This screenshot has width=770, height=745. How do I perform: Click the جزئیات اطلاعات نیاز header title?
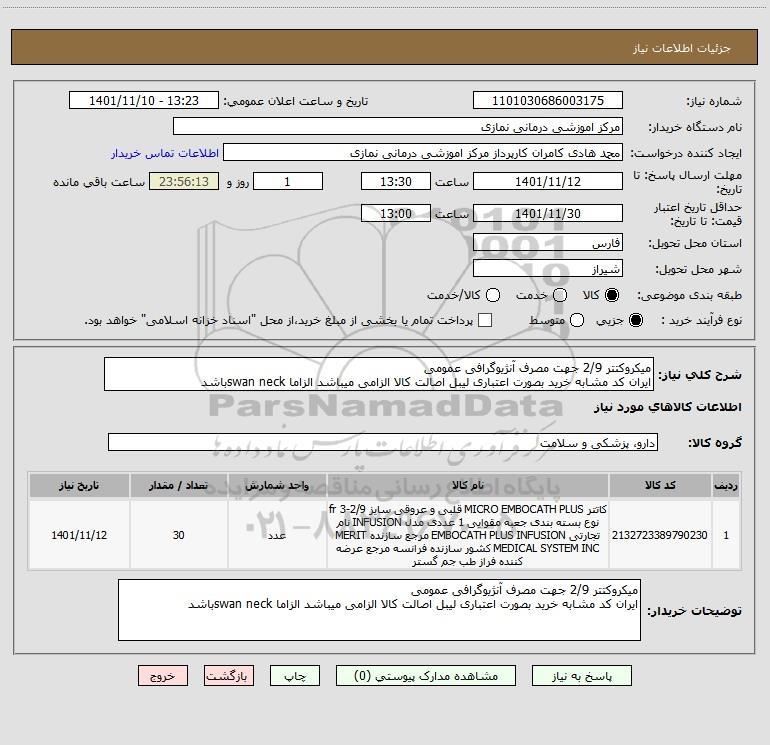[682, 48]
